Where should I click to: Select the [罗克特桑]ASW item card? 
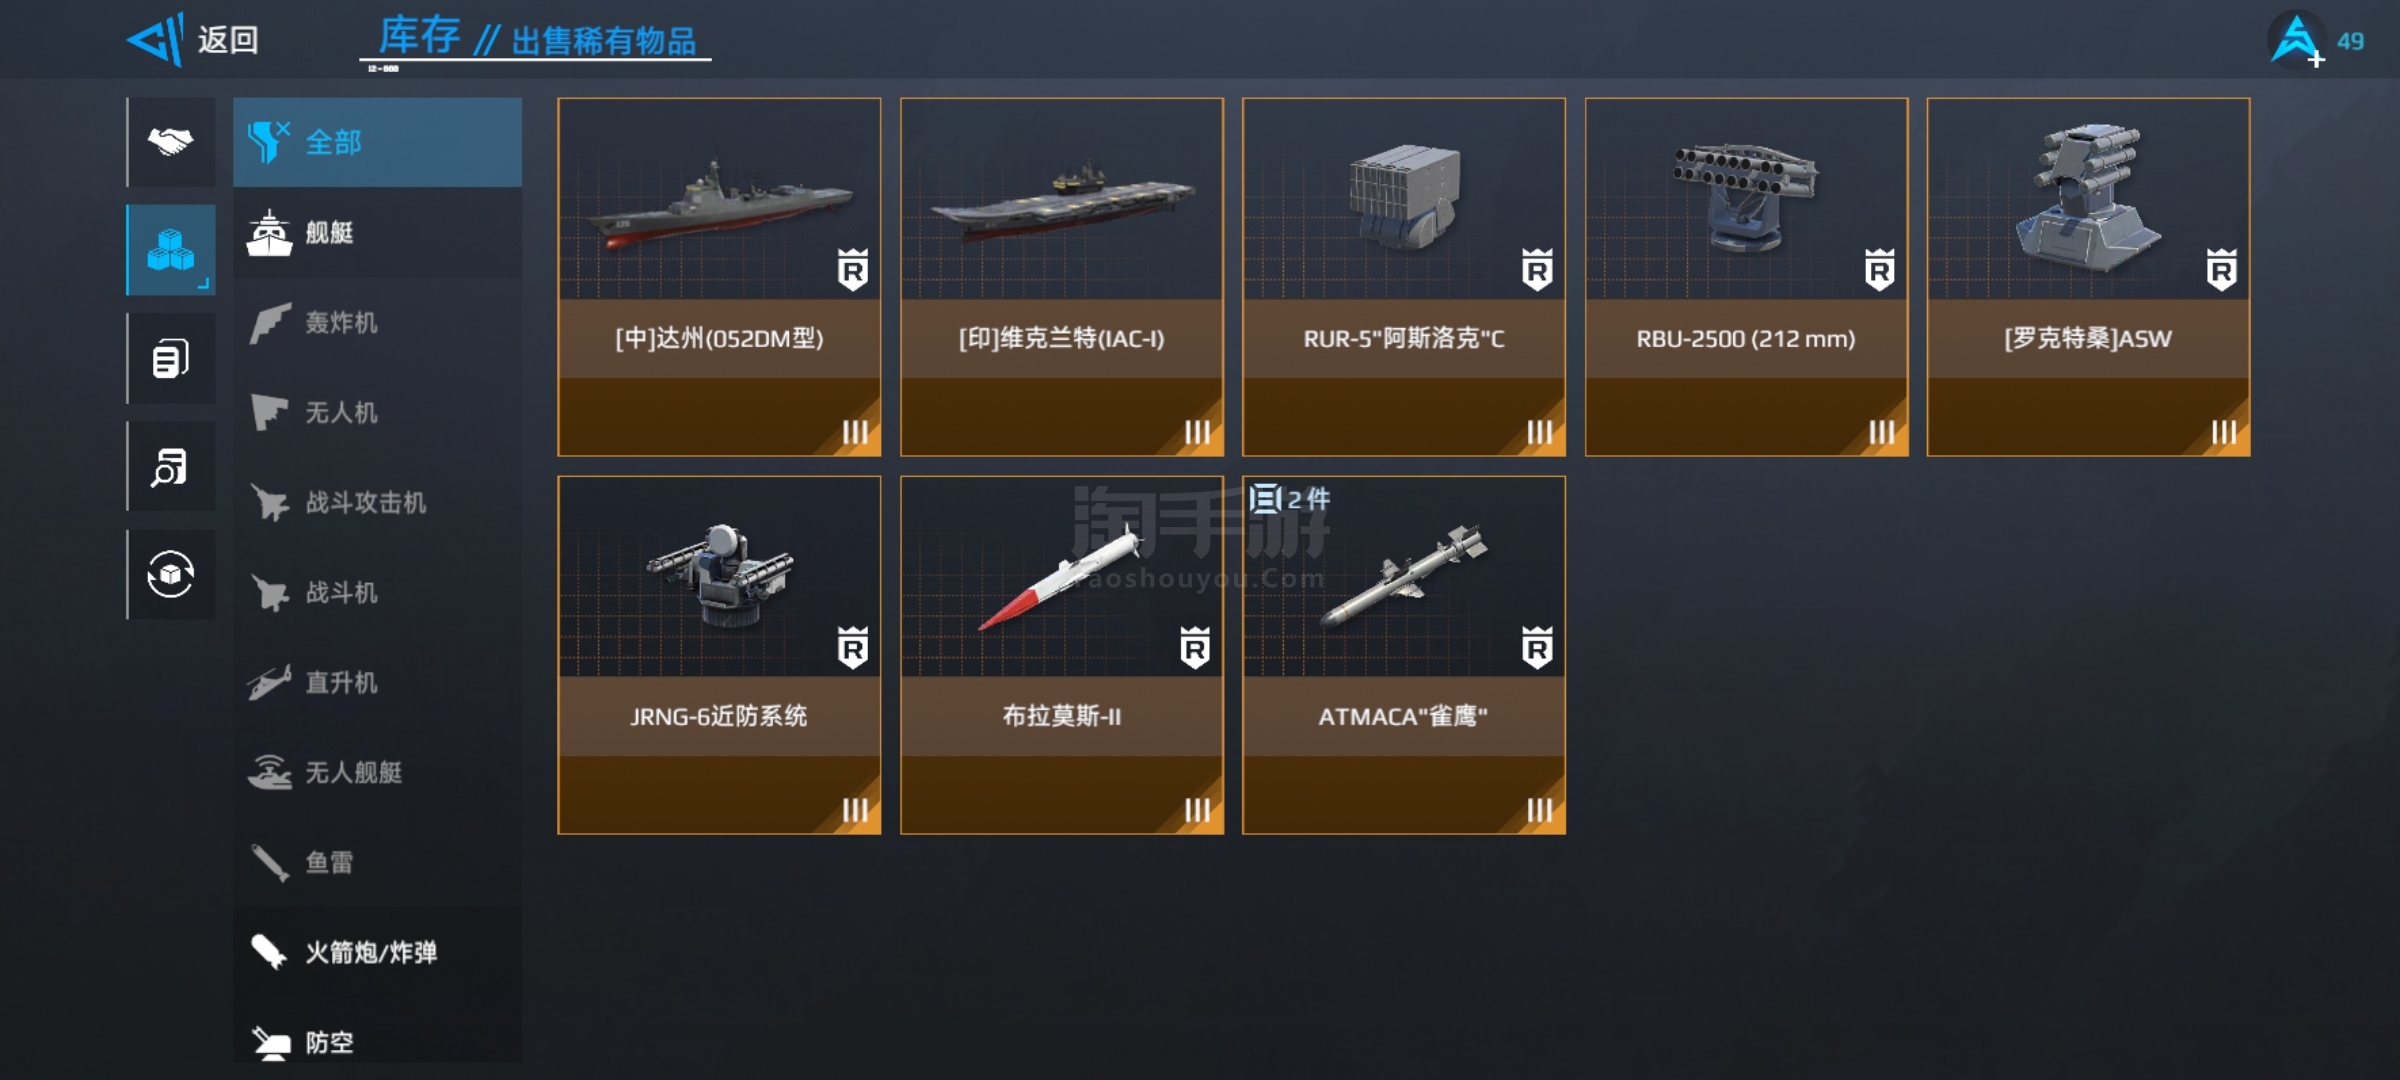(x=2089, y=277)
